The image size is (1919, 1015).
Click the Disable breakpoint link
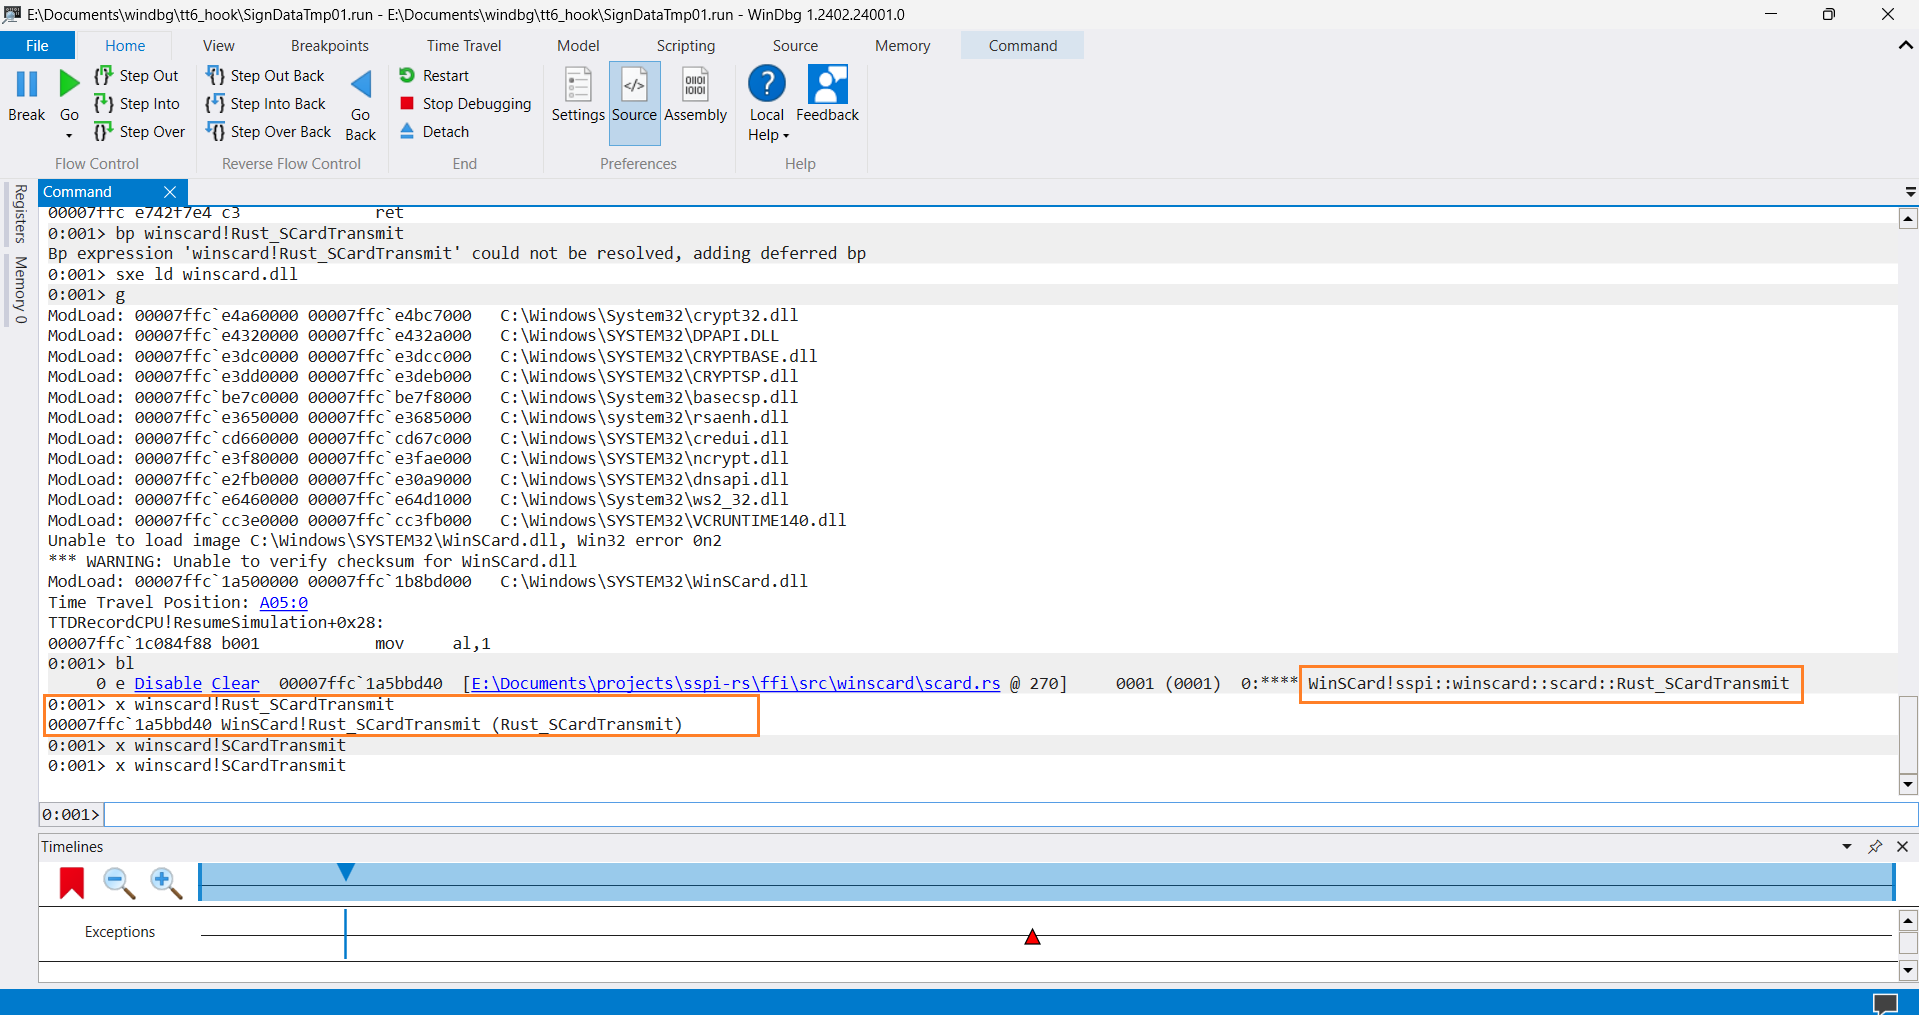tap(168, 684)
